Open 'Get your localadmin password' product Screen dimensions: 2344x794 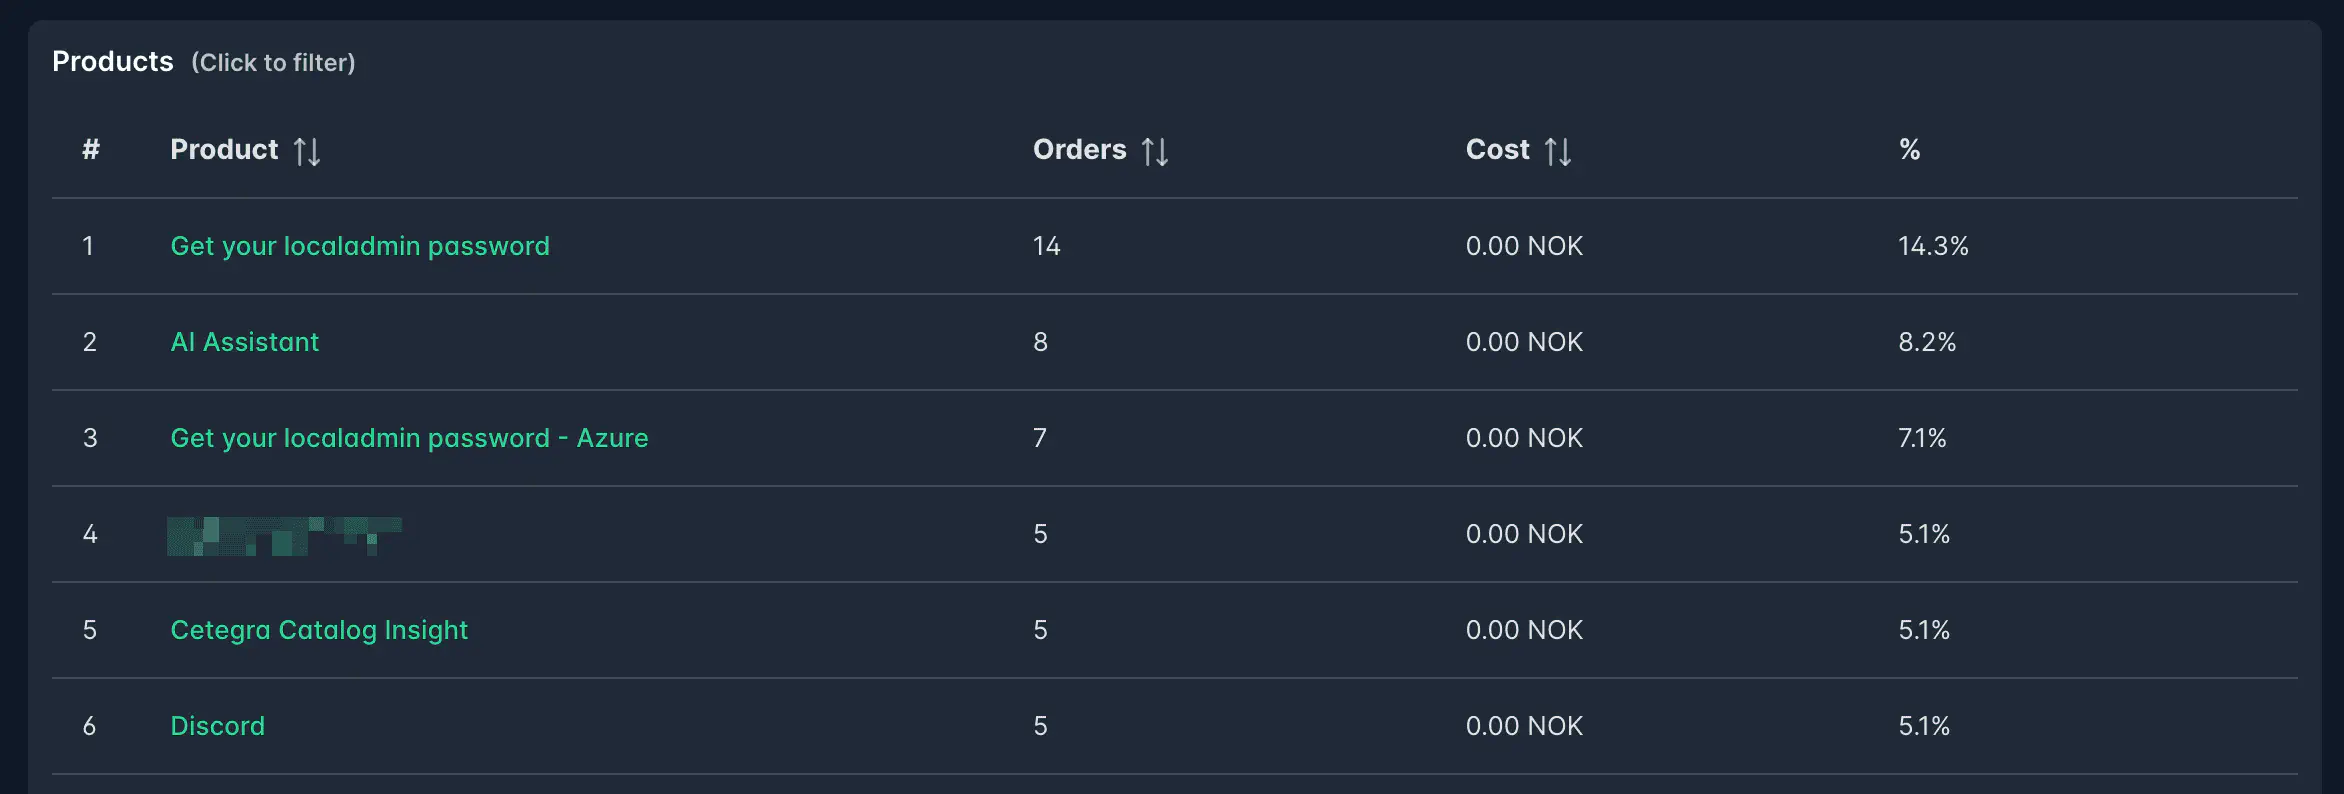pyautogui.click(x=360, y=245)
